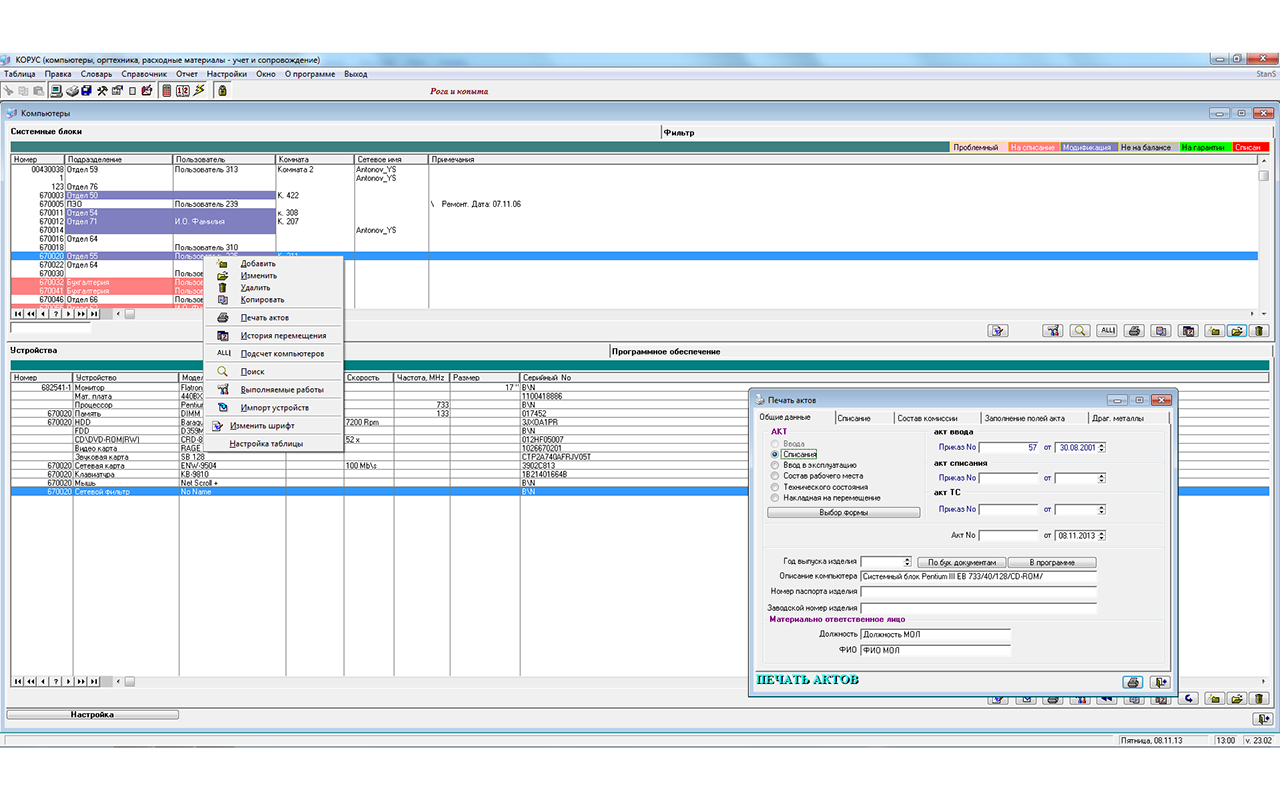
Task: Click the red calculator toolbar icon
Action: click(x=167, y=90)
